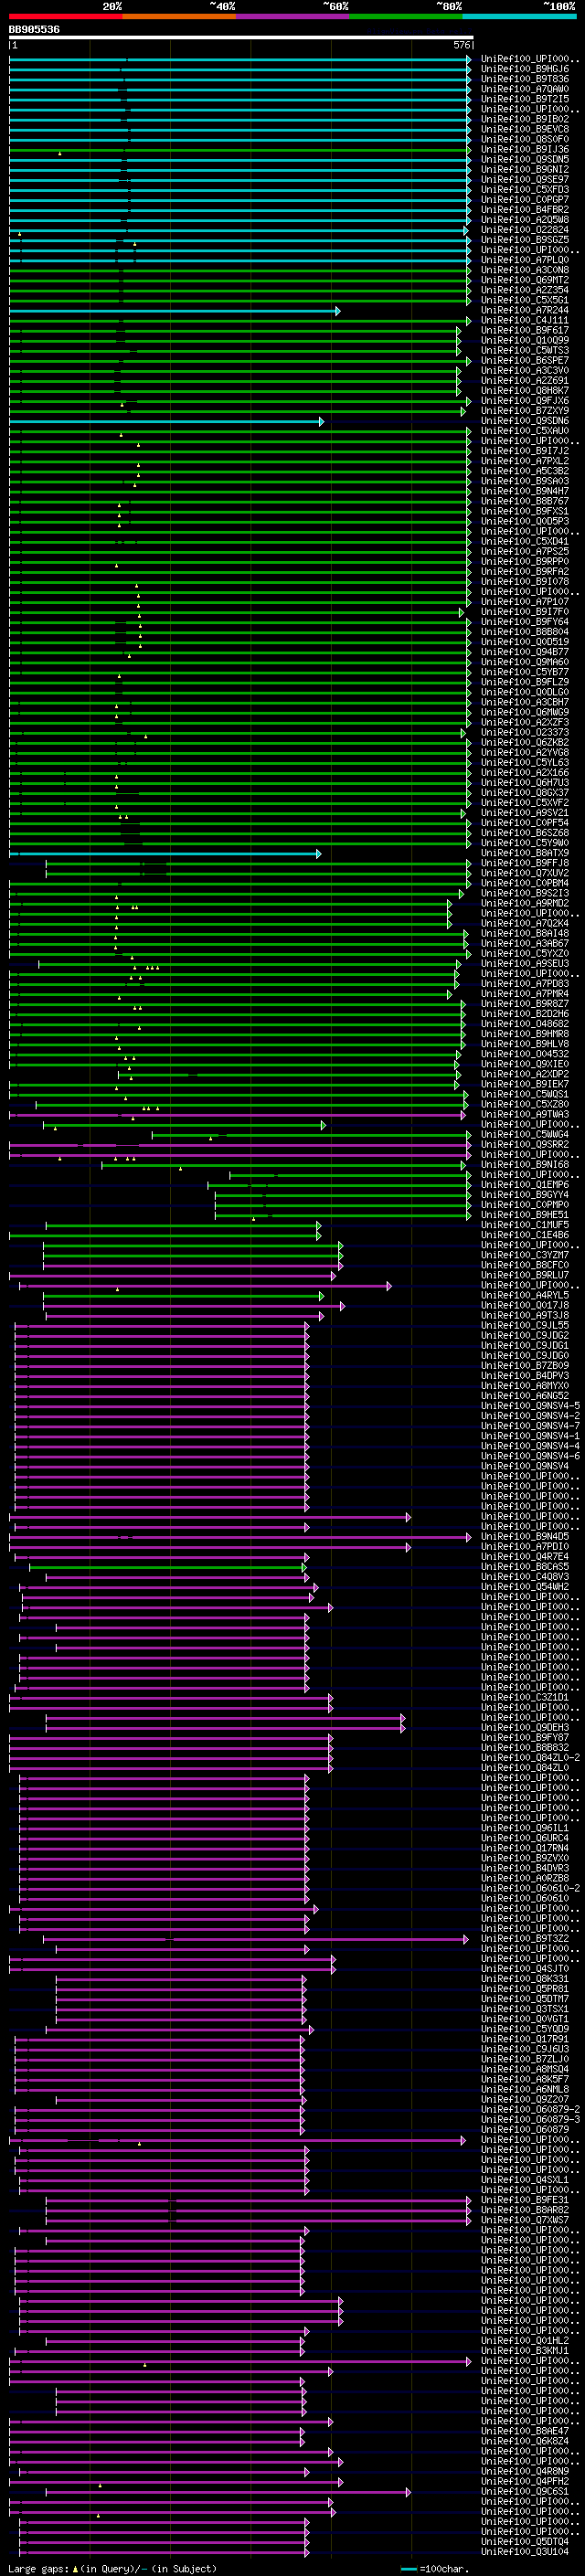Click the label UniRef100_Q6H7U3
This screenshot has width=585, height=2576.
click(x=525, y=782)
